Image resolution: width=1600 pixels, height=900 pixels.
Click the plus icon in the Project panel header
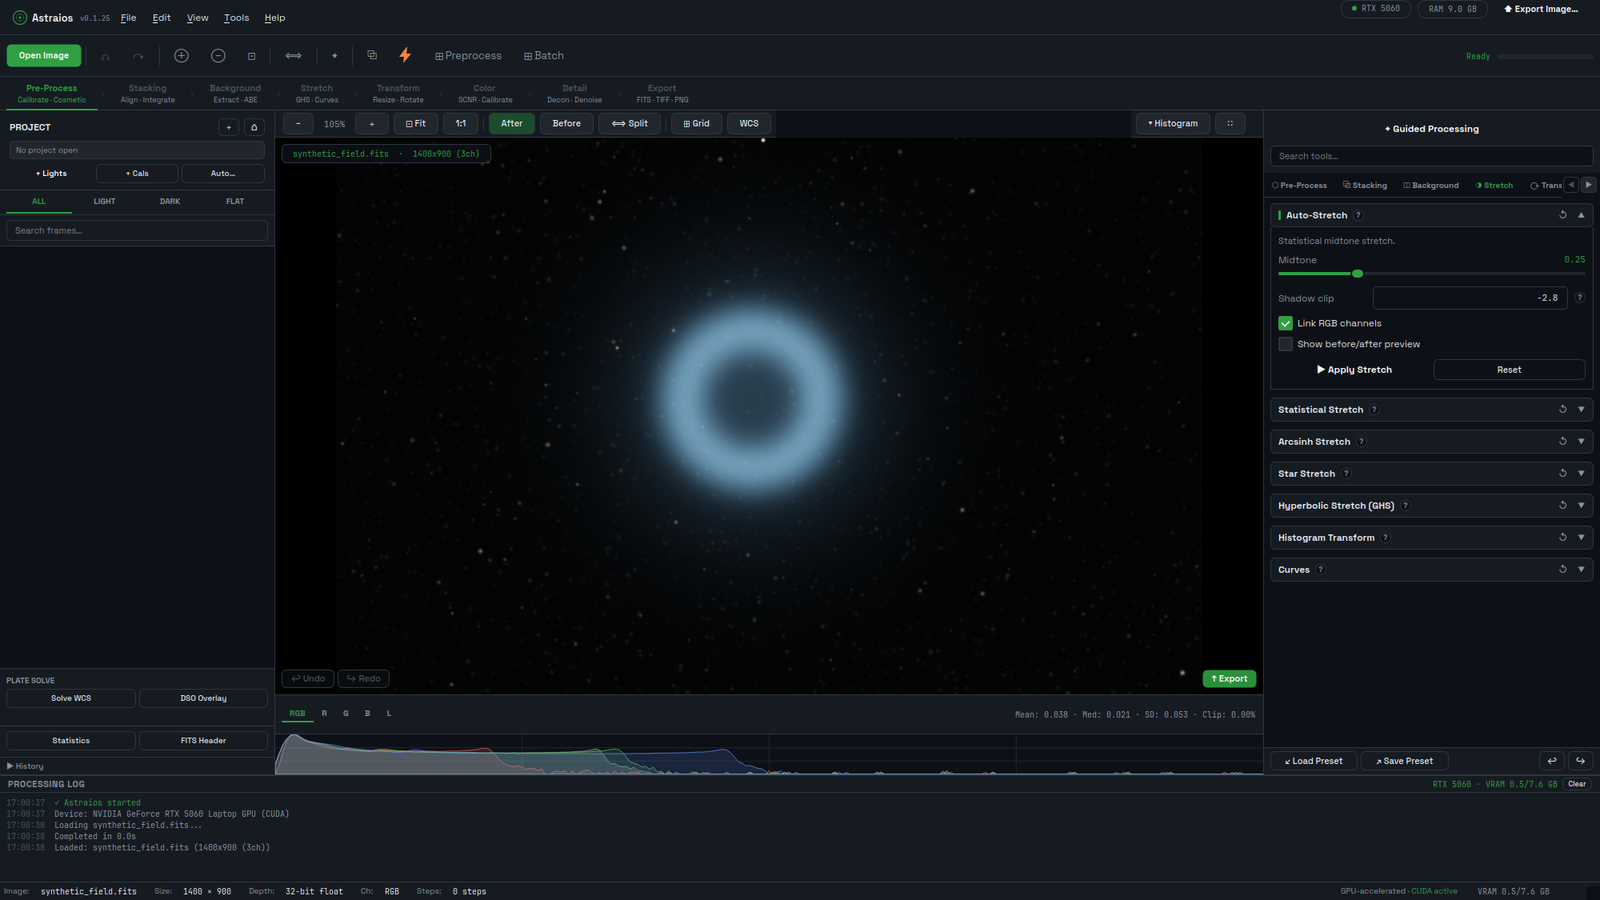[229, 127]
